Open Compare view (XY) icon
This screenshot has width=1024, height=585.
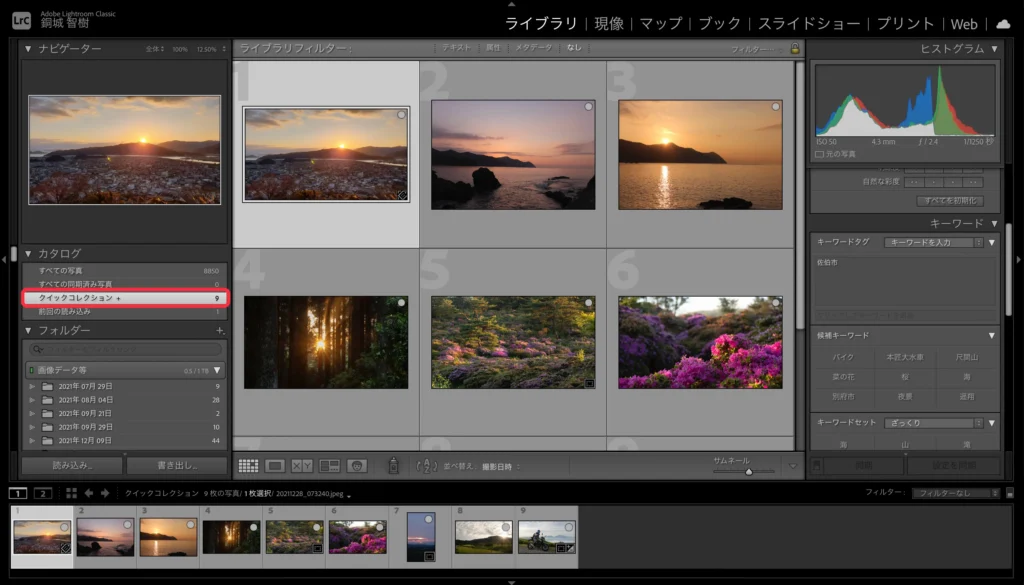[x=302, y=466]
